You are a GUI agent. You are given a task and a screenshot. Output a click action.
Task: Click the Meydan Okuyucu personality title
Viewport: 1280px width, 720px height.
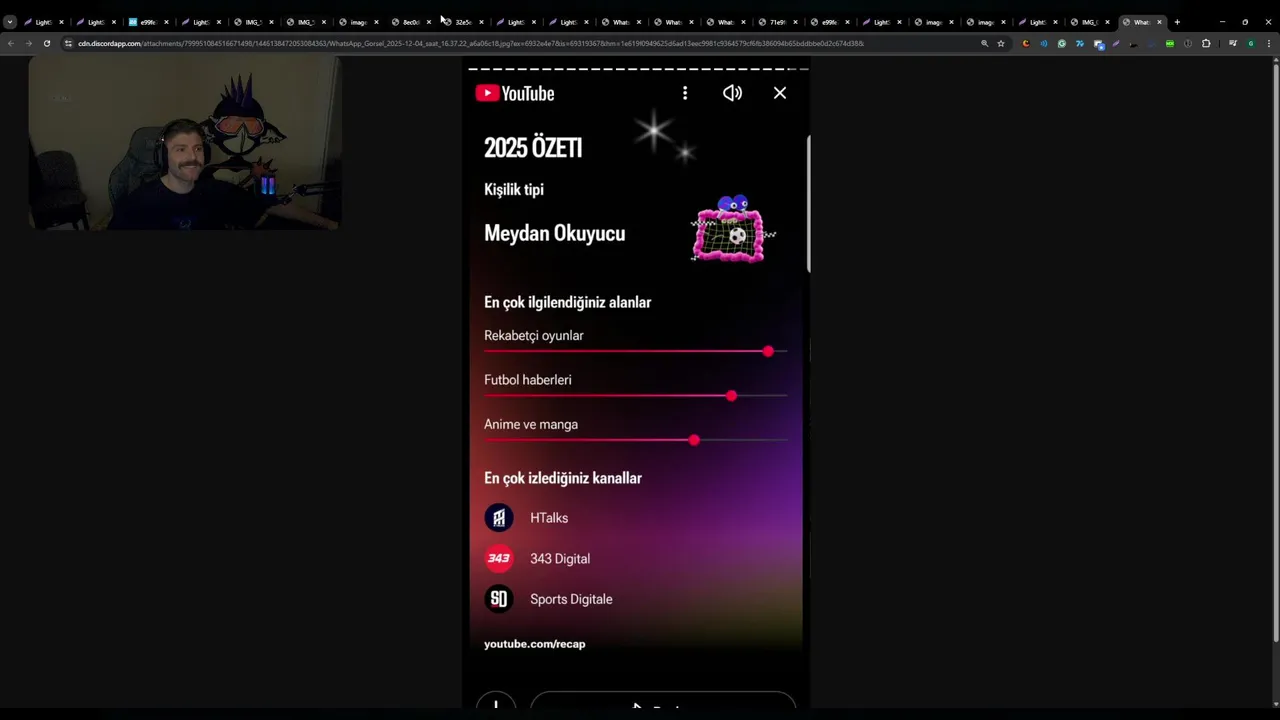(x=555, y=233)
